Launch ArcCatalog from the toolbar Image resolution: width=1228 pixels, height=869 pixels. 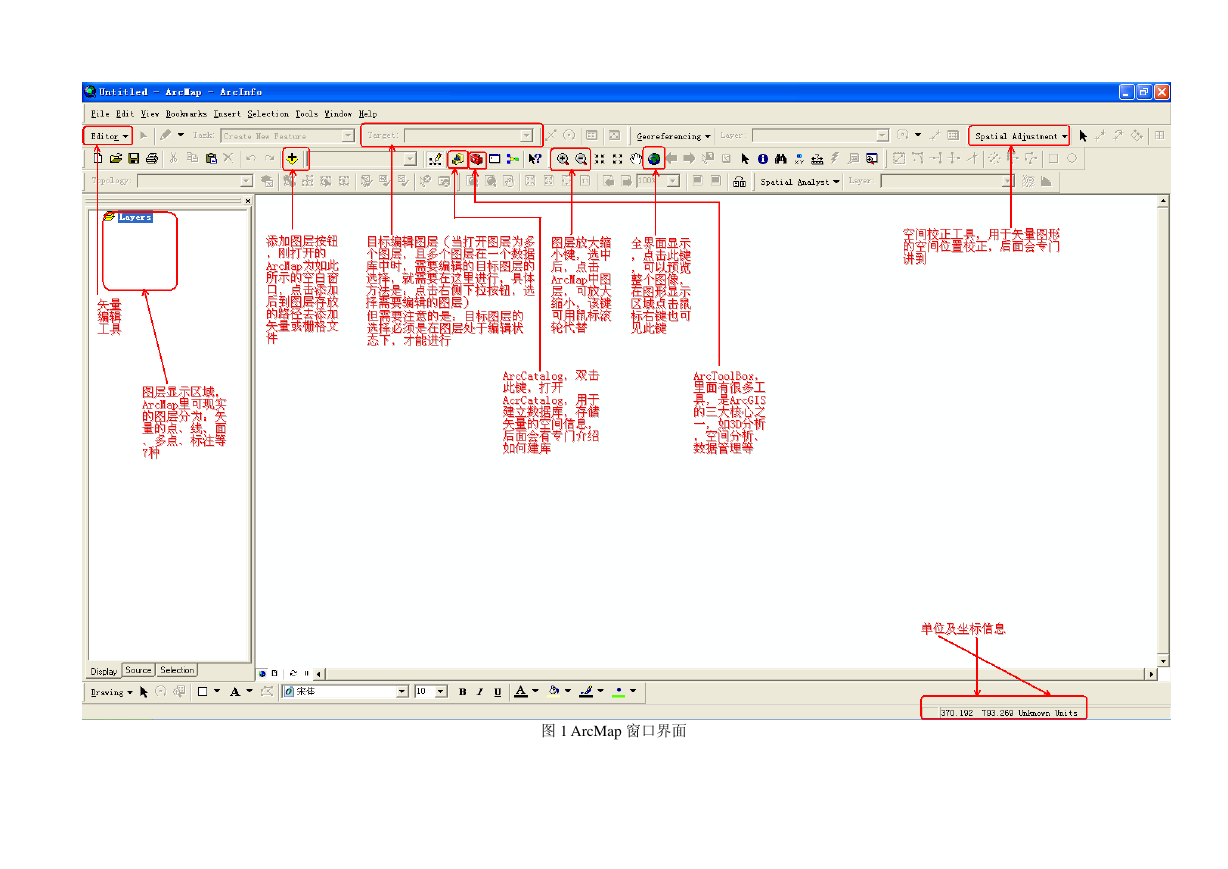coord(457,158)
